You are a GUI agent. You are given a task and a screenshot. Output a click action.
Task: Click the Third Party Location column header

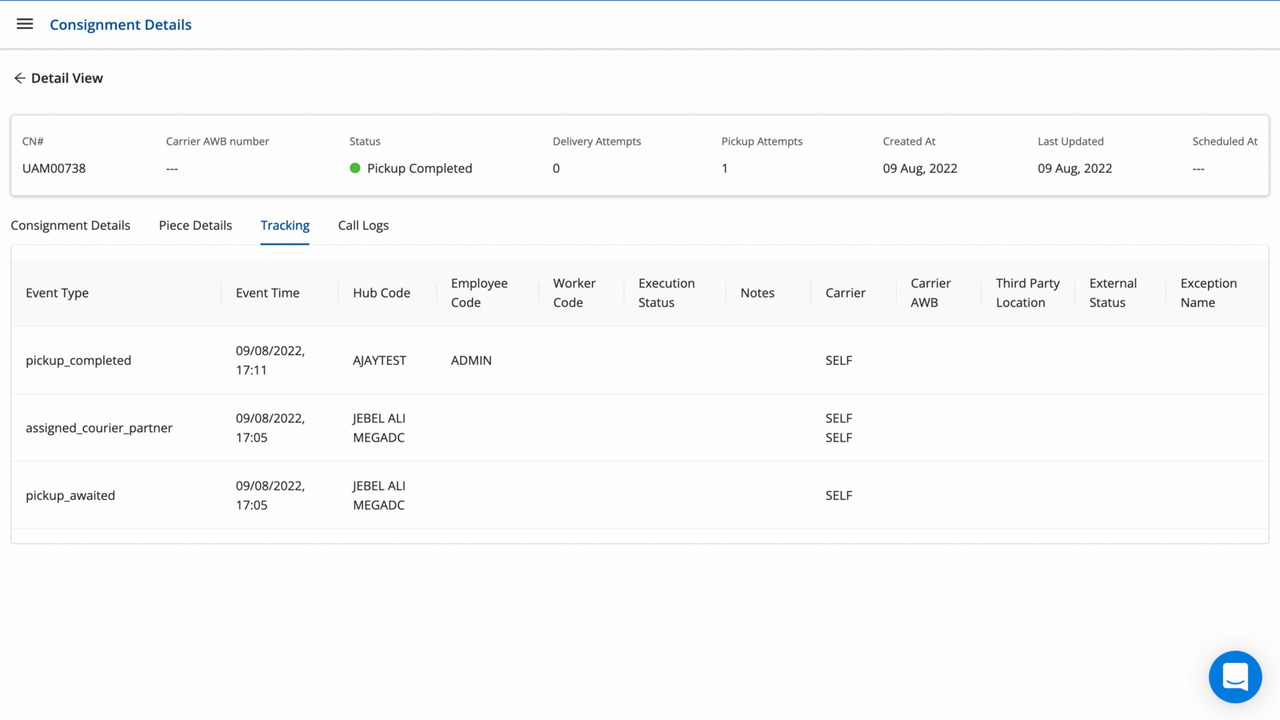[1027, 293]
